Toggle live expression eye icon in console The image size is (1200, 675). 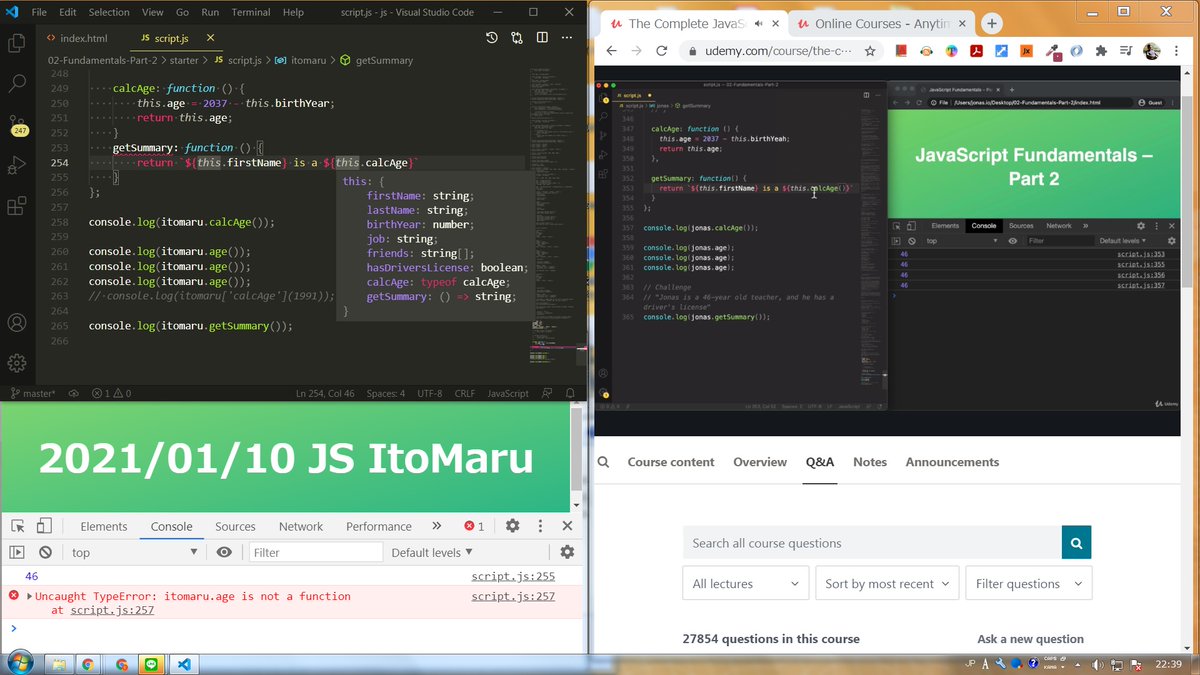pyautogui.click(x=224, y=552)
